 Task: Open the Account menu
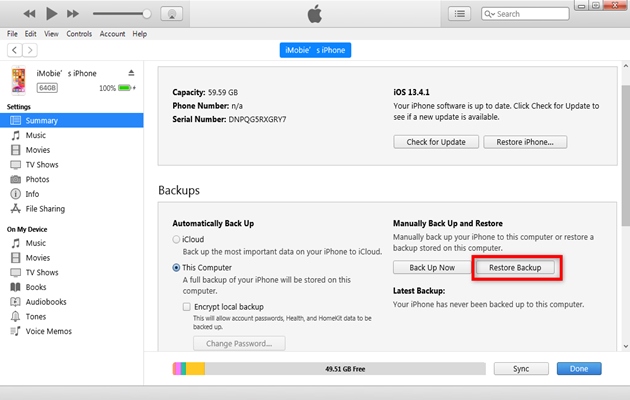pyautogui.click(x=112, y=34)
